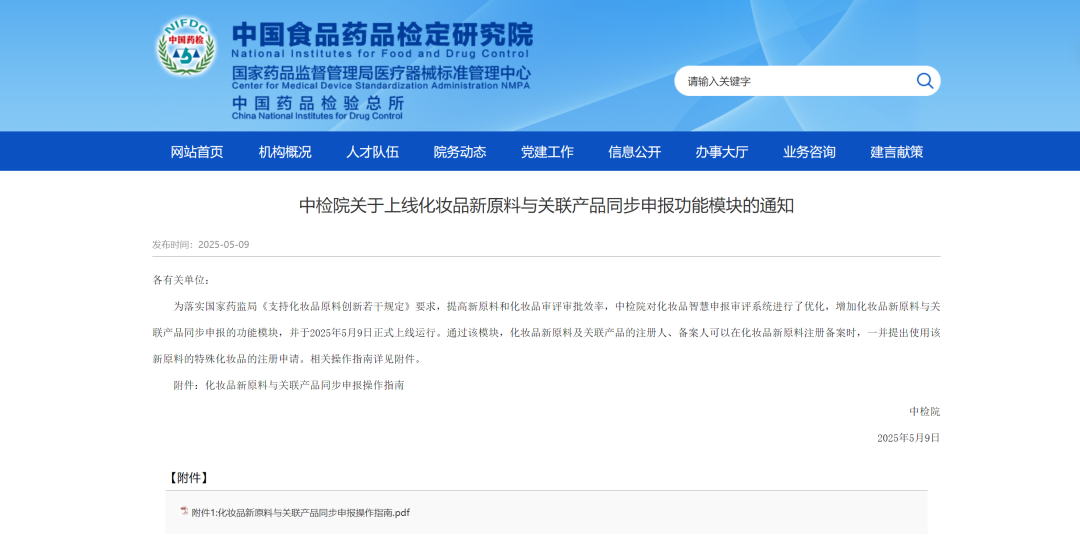Click the PDF icon beside the attachment
This screenshot has height=544, width=1080.
(184, 511)
